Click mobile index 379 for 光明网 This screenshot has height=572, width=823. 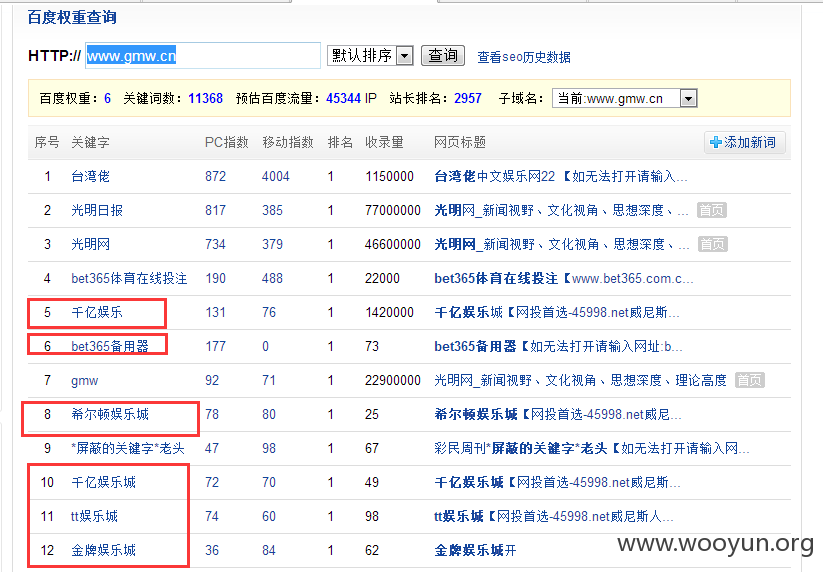point(272,244)
